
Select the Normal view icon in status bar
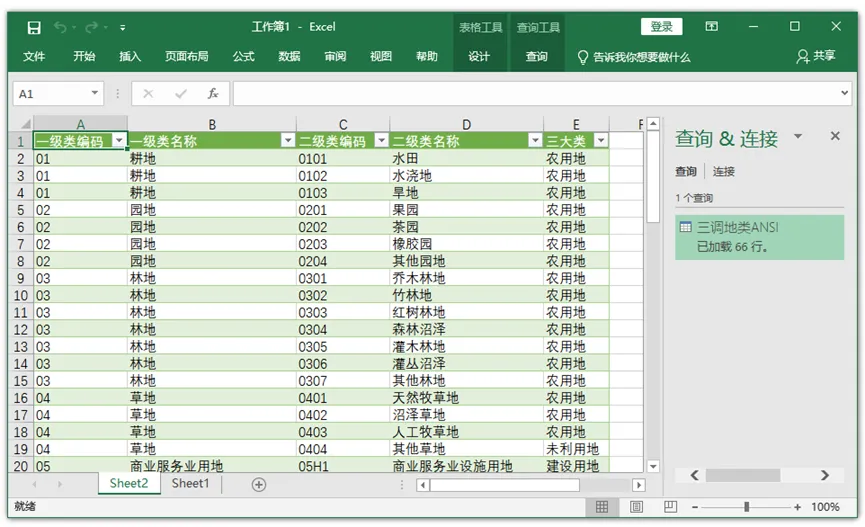[x=602, y=507]
